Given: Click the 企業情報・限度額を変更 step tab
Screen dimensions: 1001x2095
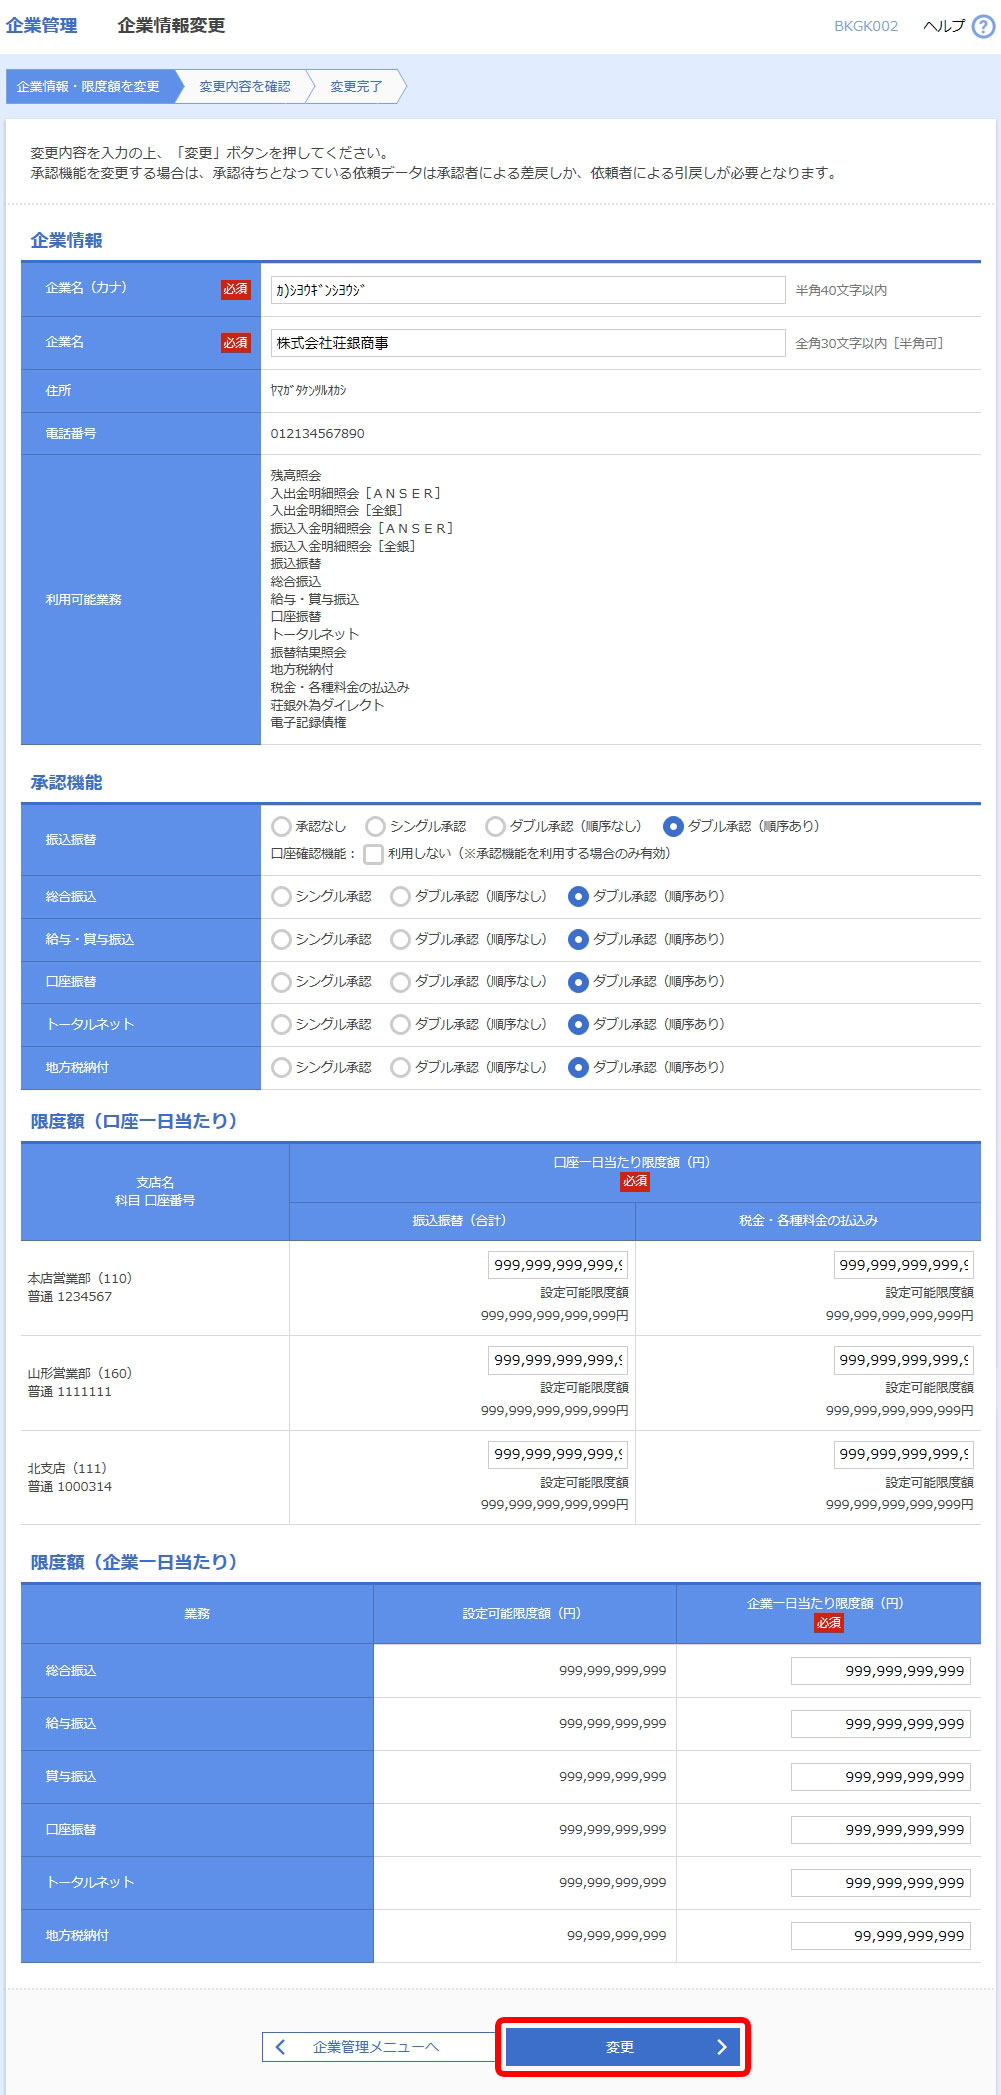Looking at the screenshot, I should pyautogui.click(x=89, y=87).
